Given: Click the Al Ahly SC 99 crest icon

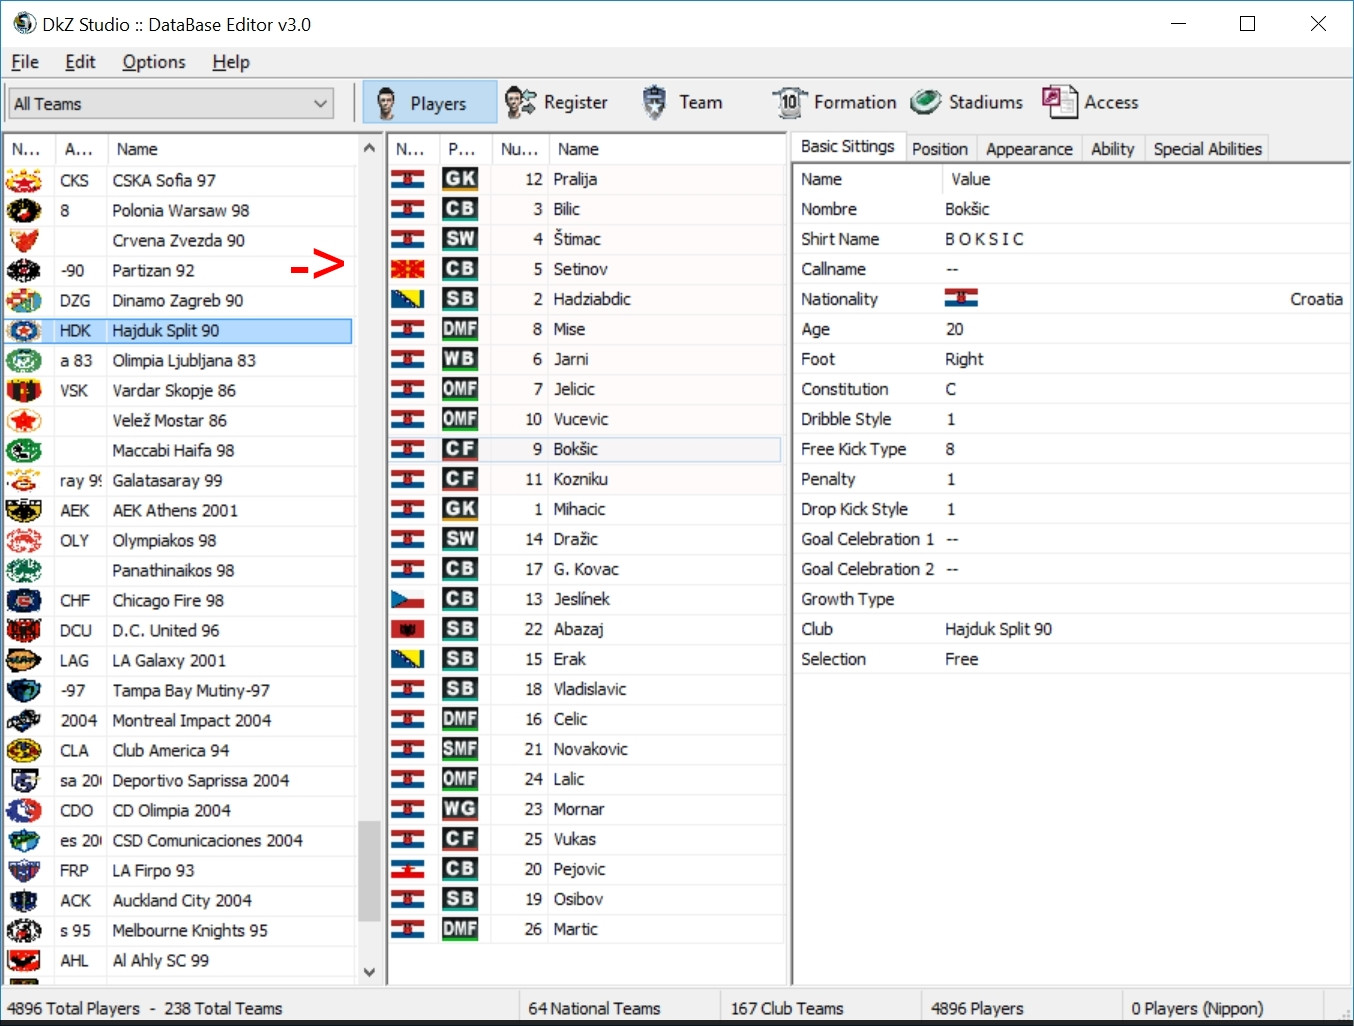Looking at the screenshot, I should click(x=24, y=961).
